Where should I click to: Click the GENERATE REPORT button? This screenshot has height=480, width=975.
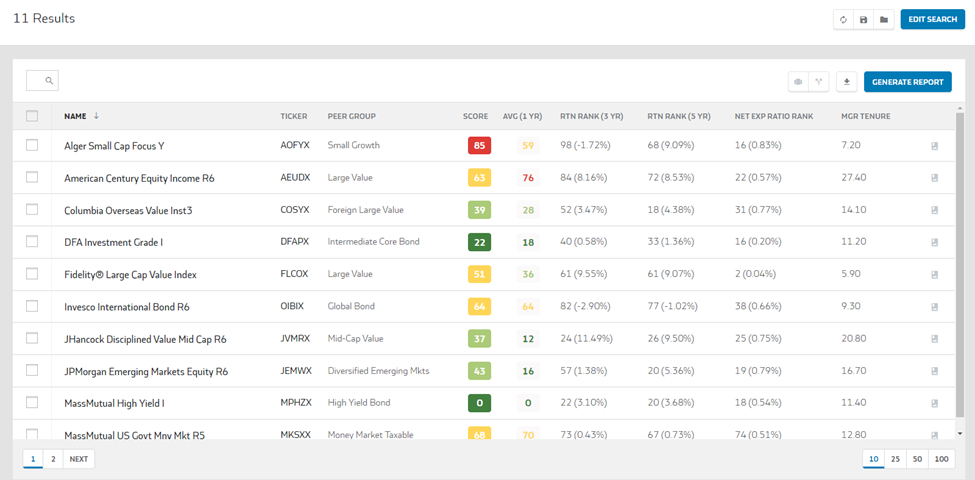click(x=908, y=81)
